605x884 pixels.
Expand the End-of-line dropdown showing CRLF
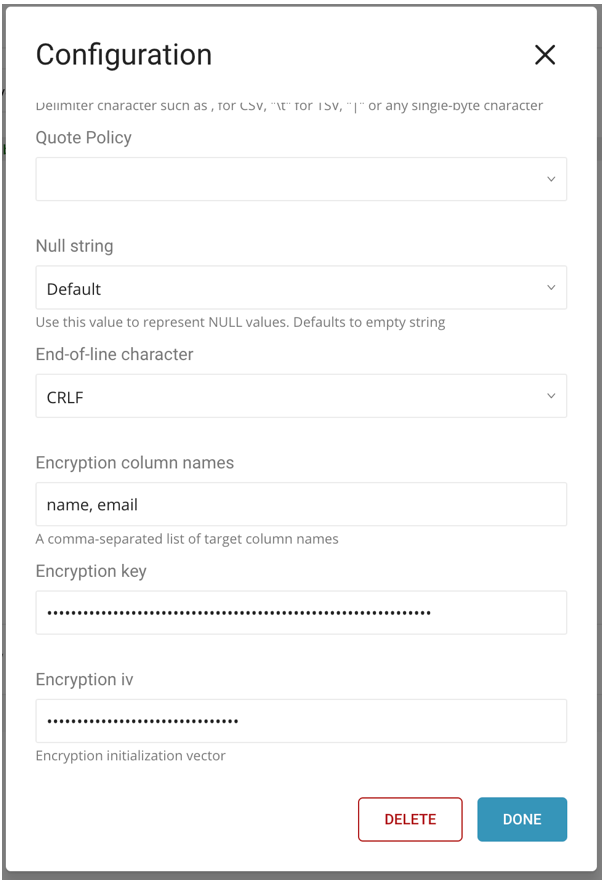coord(290,397)
